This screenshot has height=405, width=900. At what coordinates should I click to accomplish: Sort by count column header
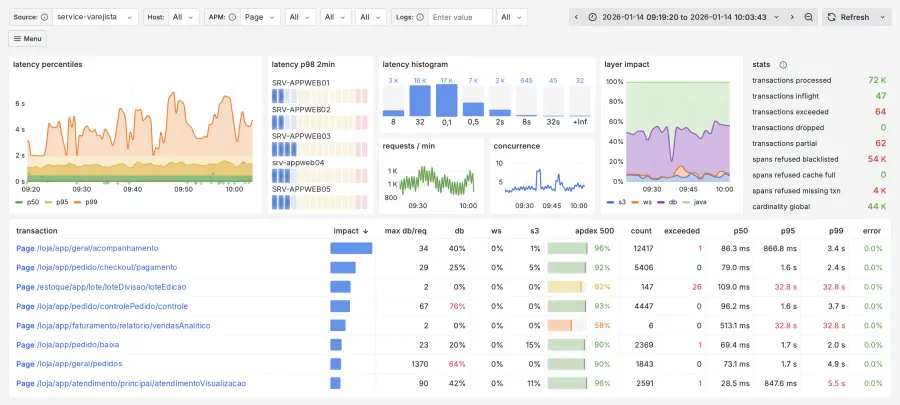641,231
